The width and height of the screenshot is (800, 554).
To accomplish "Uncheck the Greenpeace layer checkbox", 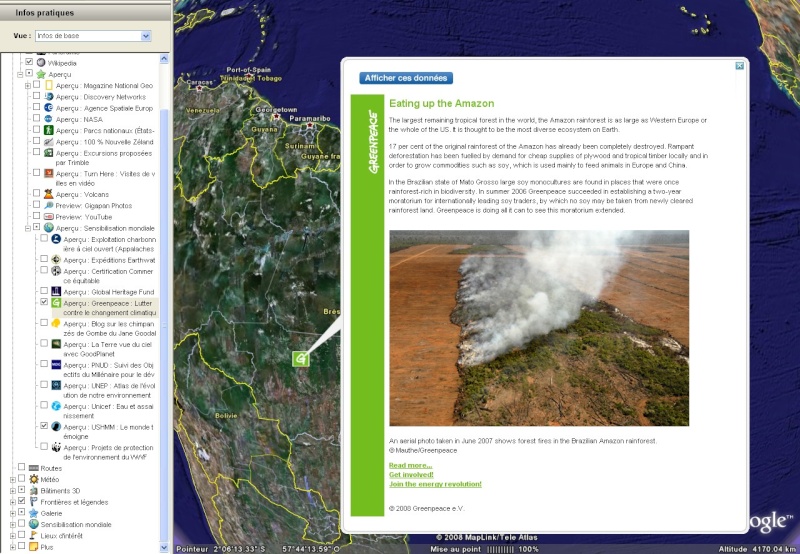I will coord(44,301).
